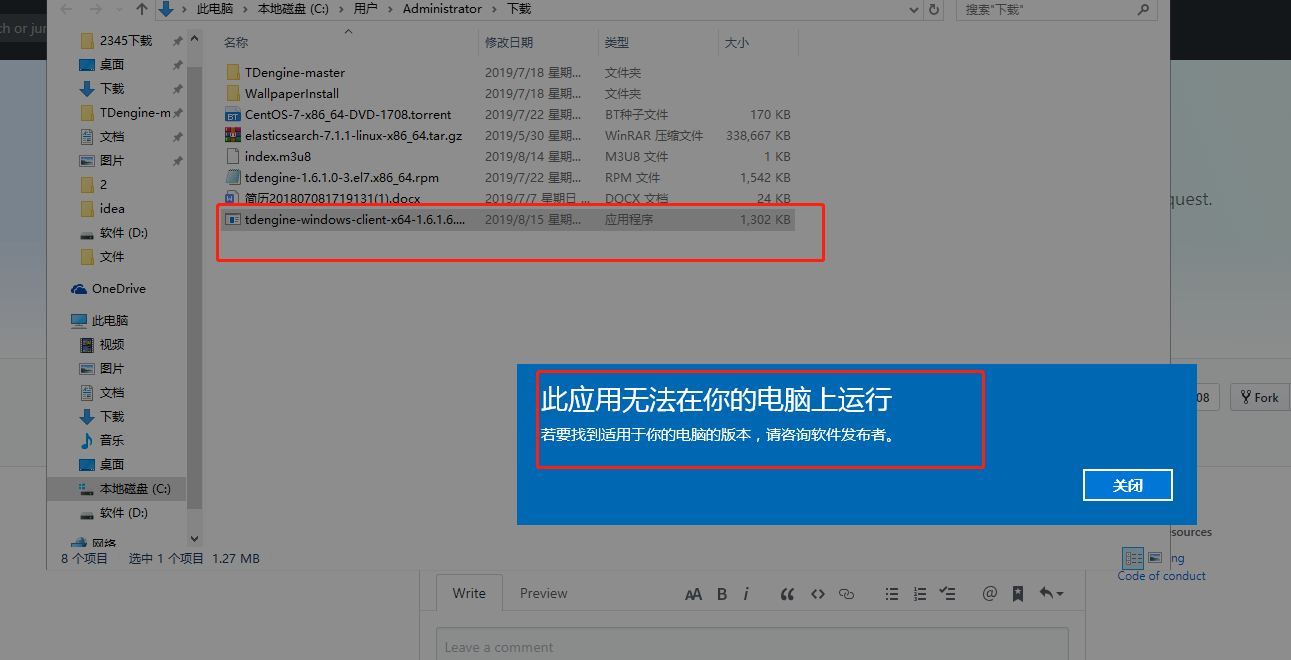The width and height of the screenshot is (1291, 660).
Task: Switch to the Write tab on GitHub
Action: 469,593
